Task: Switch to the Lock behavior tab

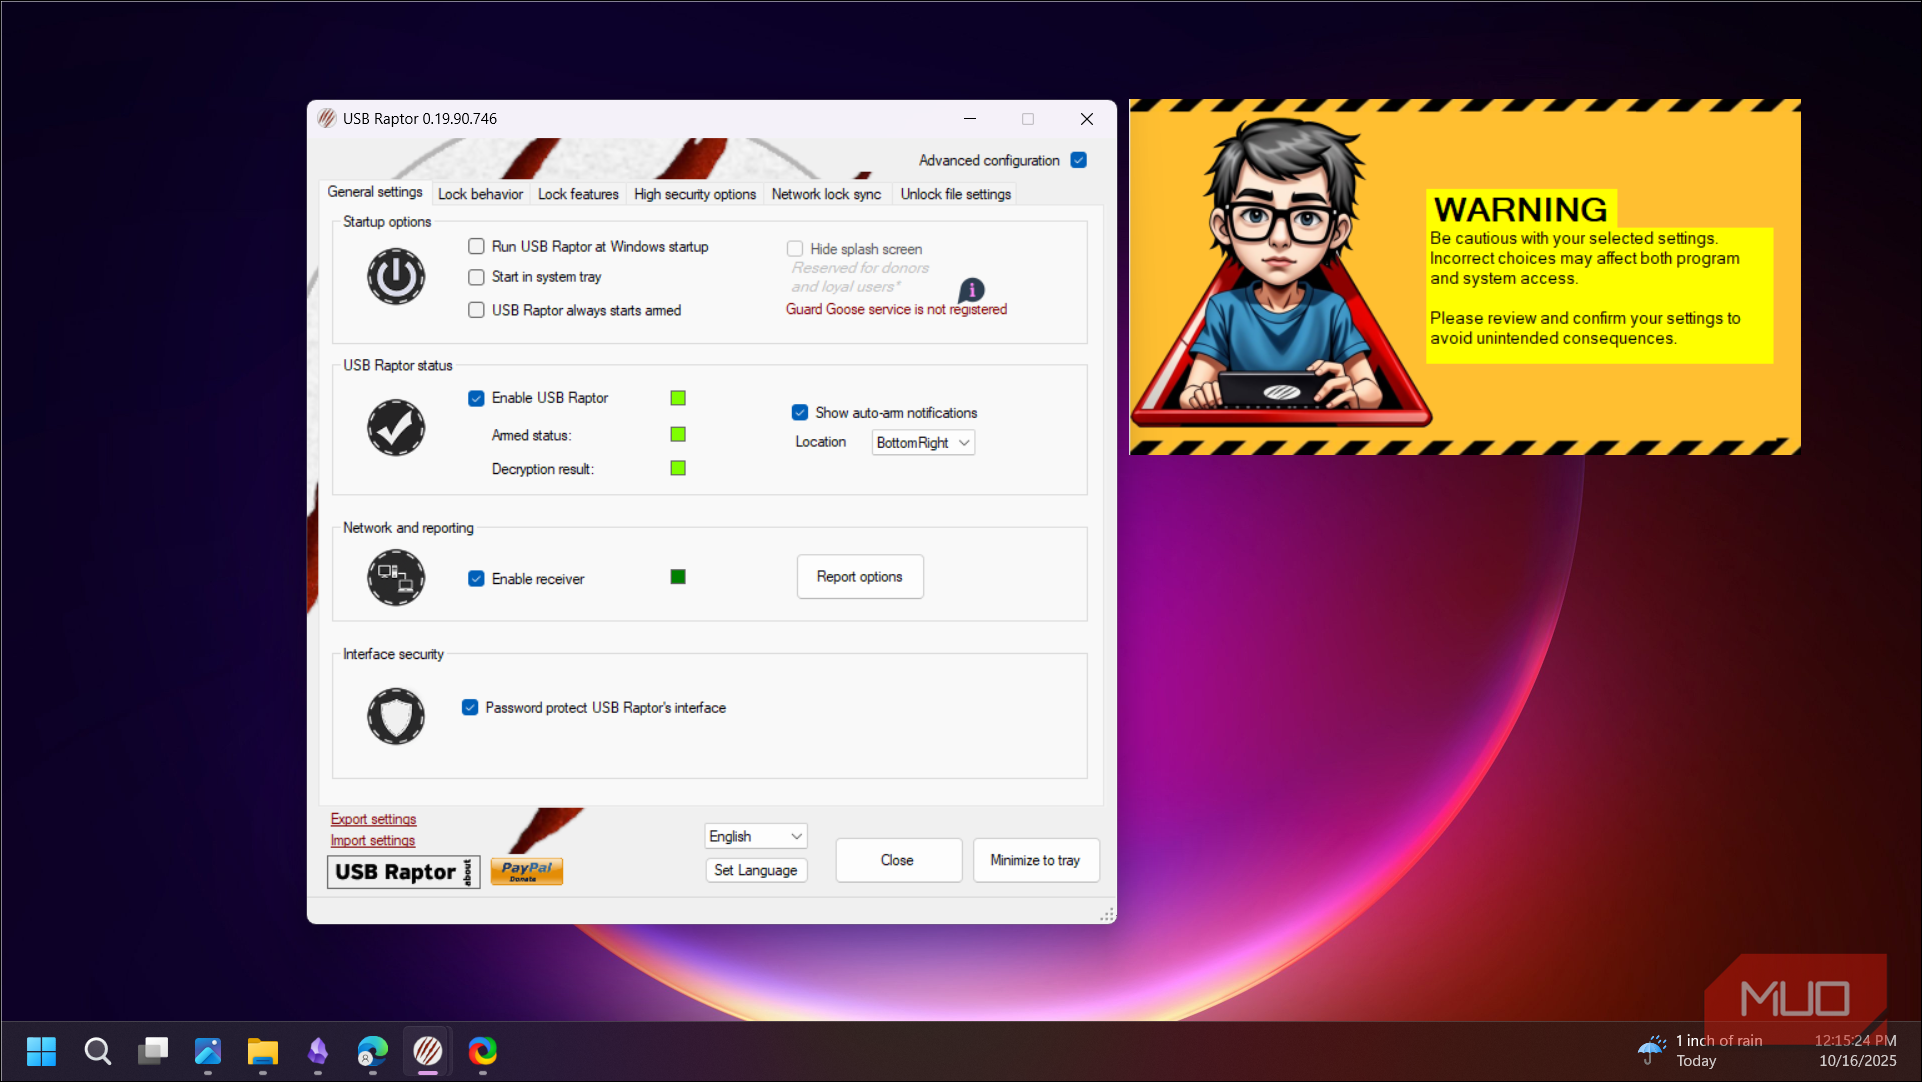Action: pyautogui.click(x=480, y=194)
